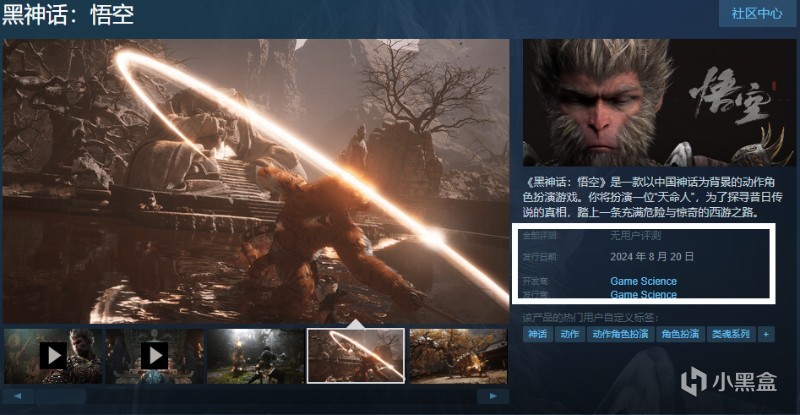Select the highlighted thumbnail with glowing ring
The width and height of the screenshot is (800, 415).
click(x=356, y=356)
